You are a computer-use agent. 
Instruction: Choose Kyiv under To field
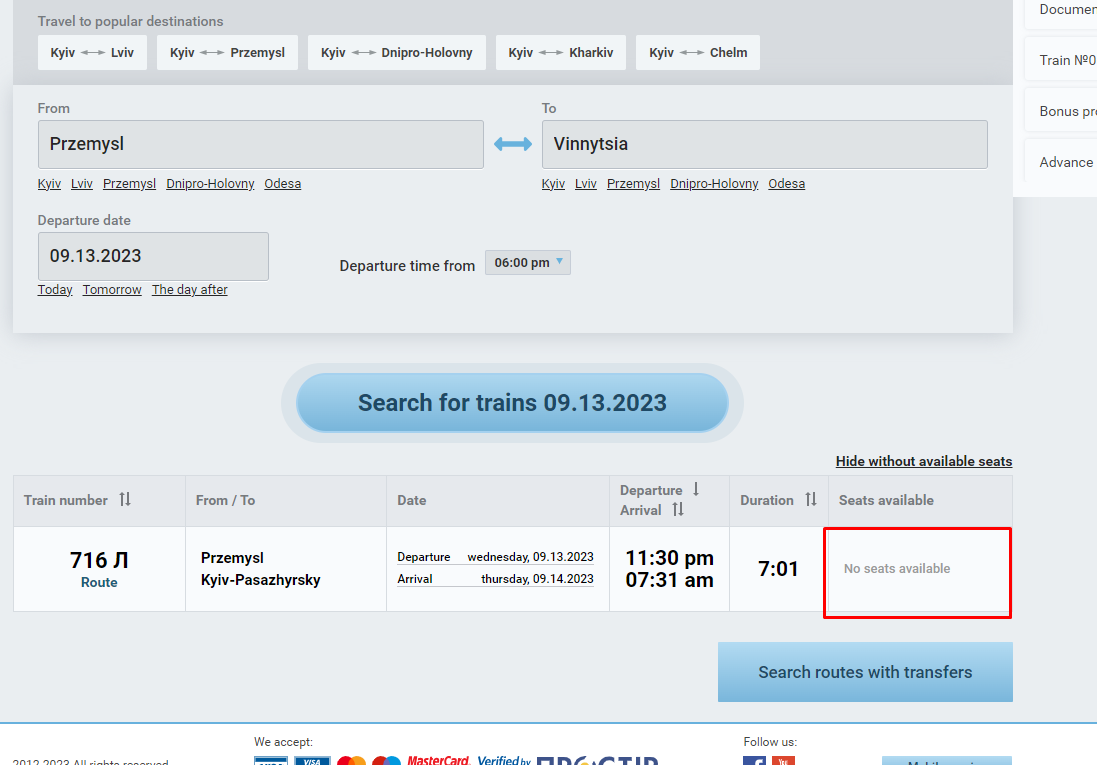[553, 184]
